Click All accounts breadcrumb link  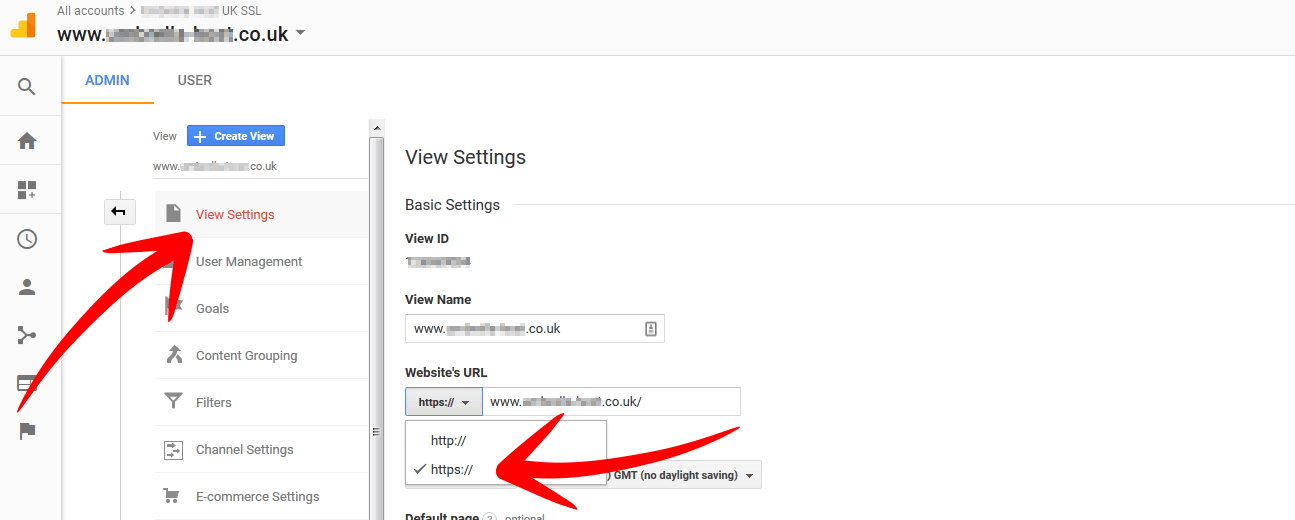click(x=91, y=11)
